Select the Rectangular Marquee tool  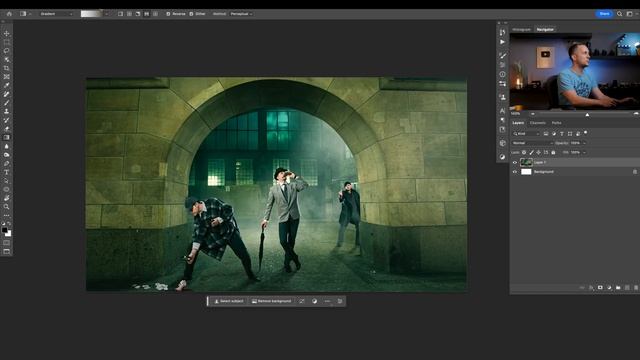click(x=7, y=42)
